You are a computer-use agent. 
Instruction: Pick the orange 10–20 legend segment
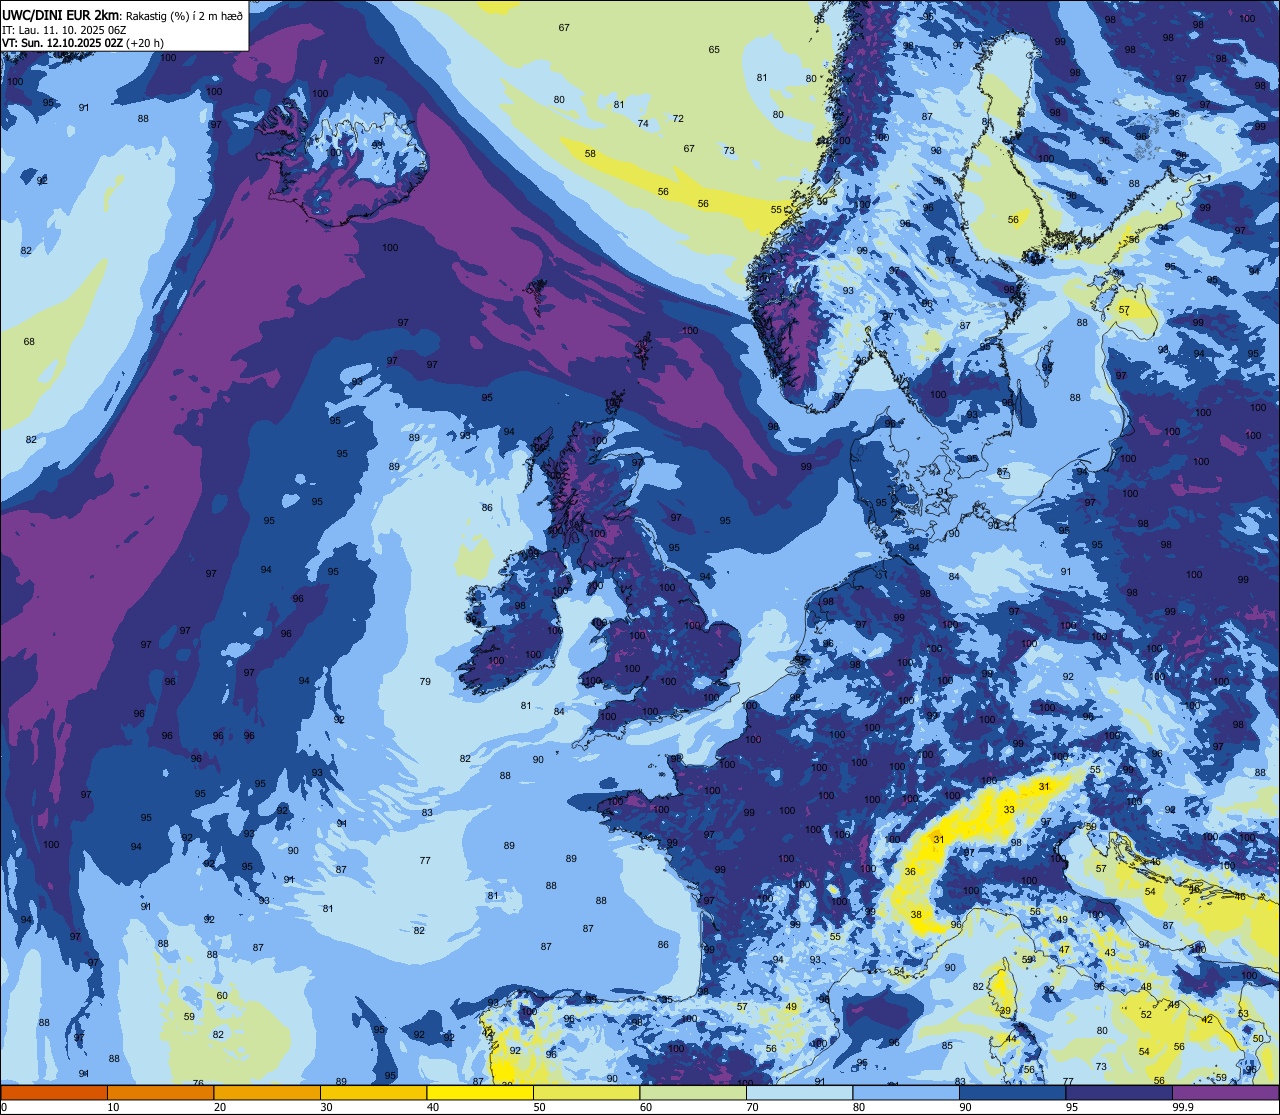(160, 1092)
